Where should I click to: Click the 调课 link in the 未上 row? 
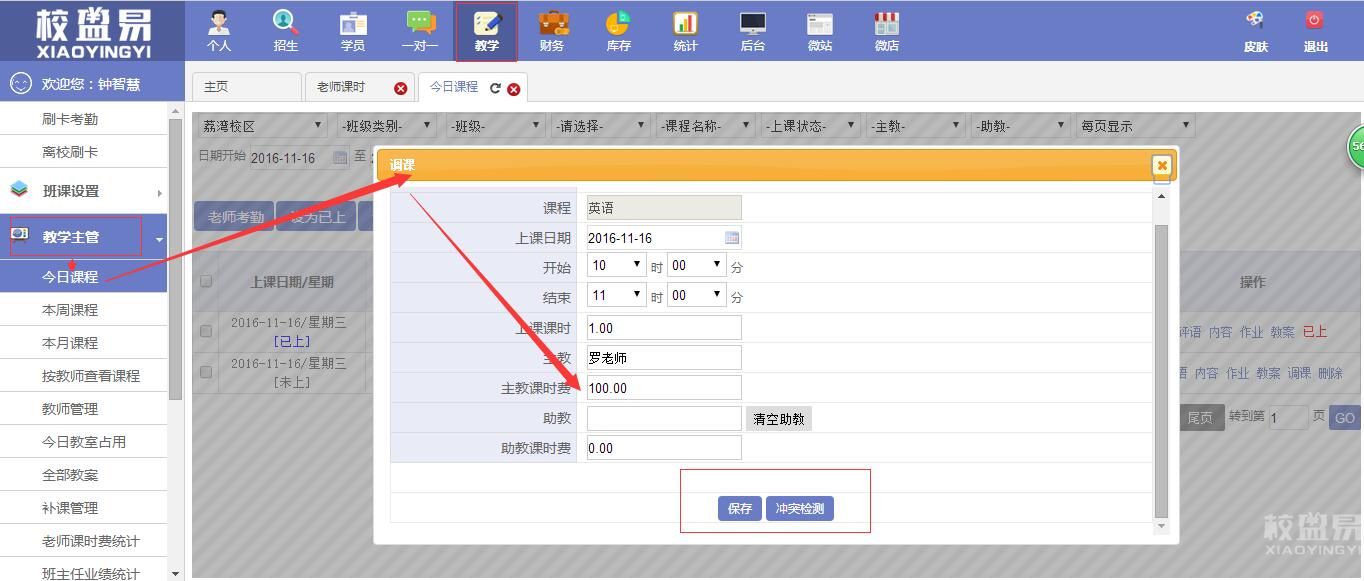click(x=1299, y=373)
